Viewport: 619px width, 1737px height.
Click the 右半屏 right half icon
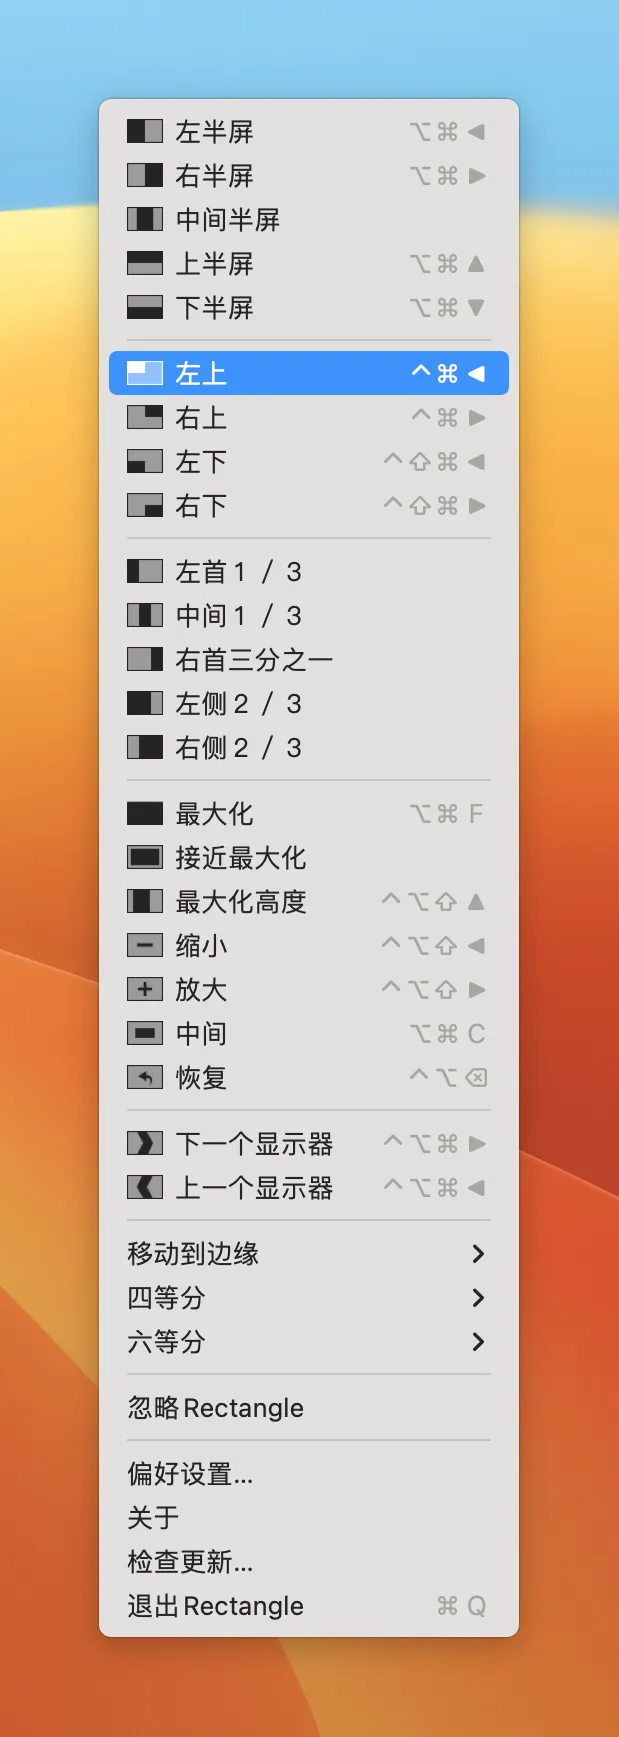point(144,175)
